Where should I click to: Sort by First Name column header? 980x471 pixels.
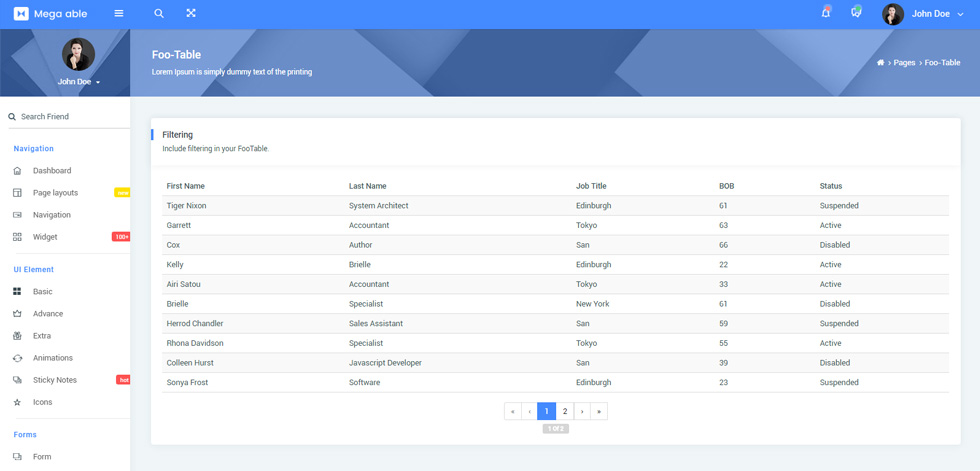pyautogui.click(x=186, y=186)
